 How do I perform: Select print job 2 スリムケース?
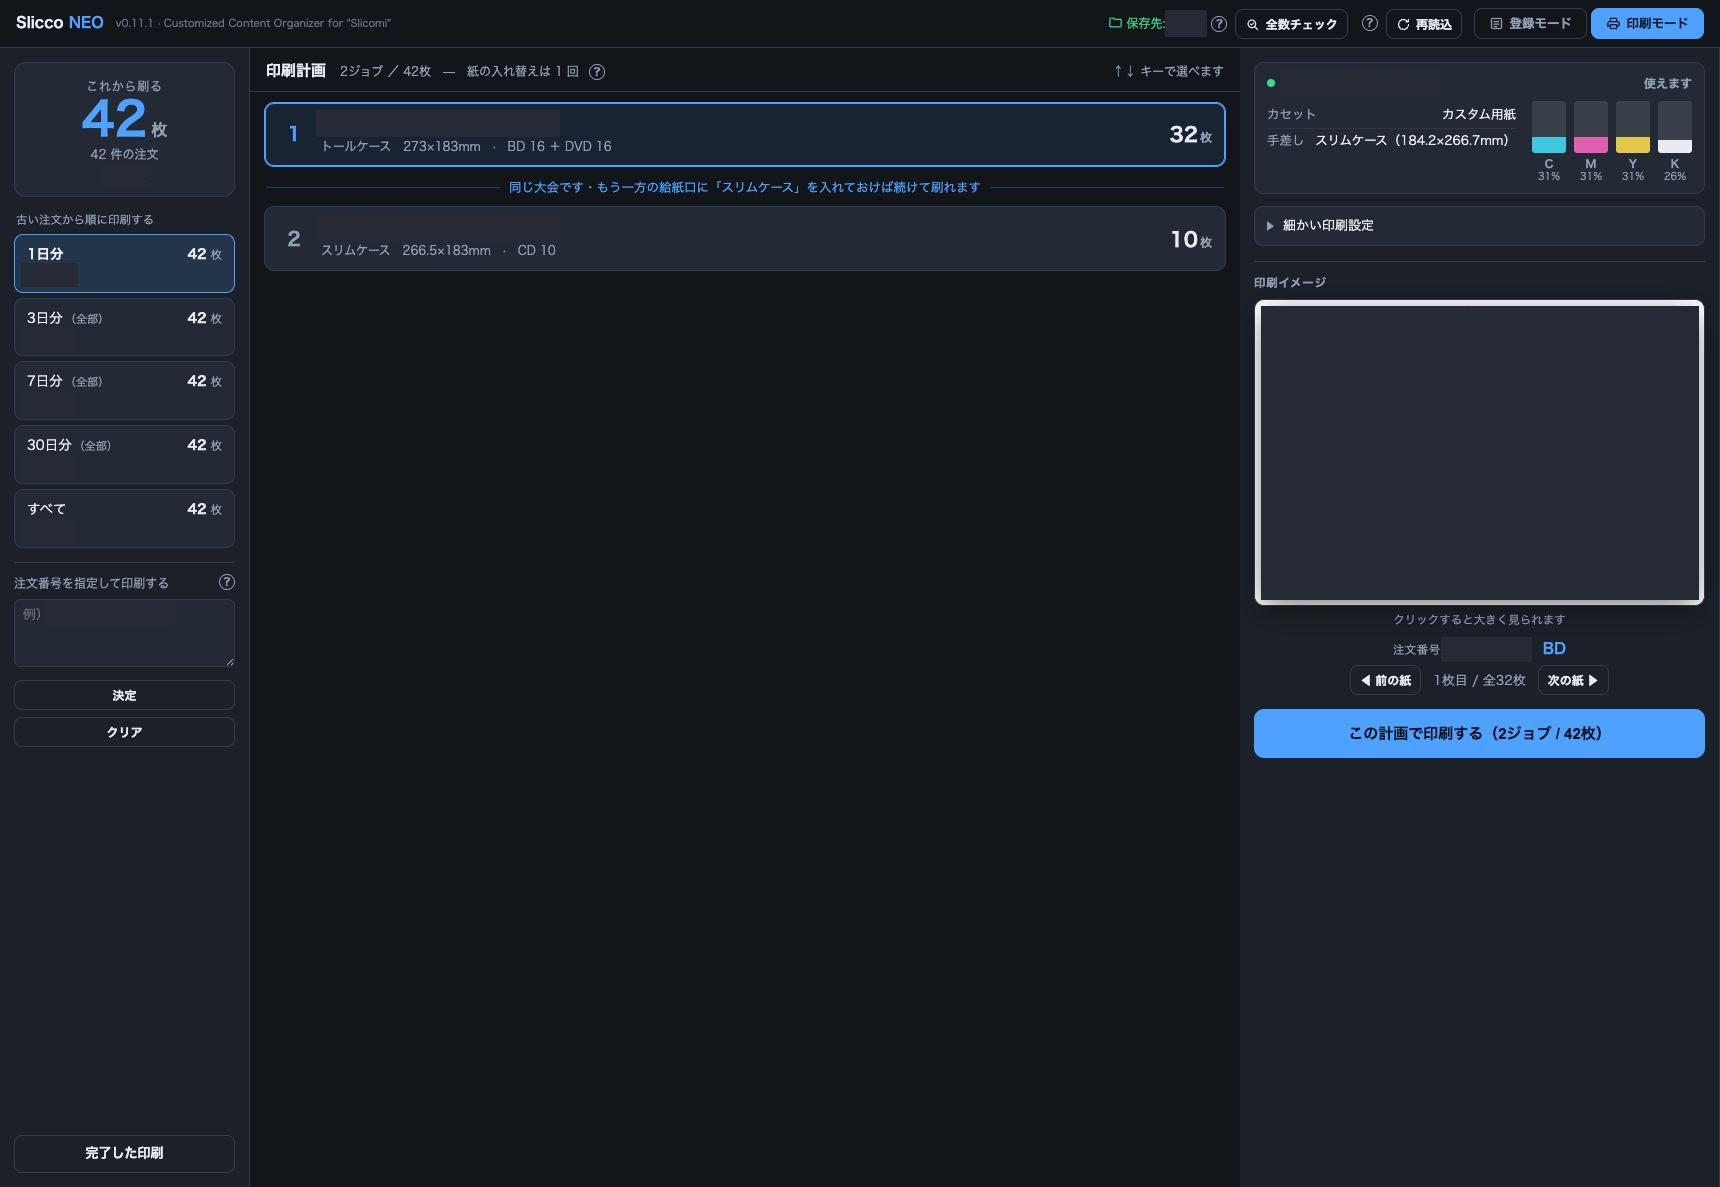(745, 239)
